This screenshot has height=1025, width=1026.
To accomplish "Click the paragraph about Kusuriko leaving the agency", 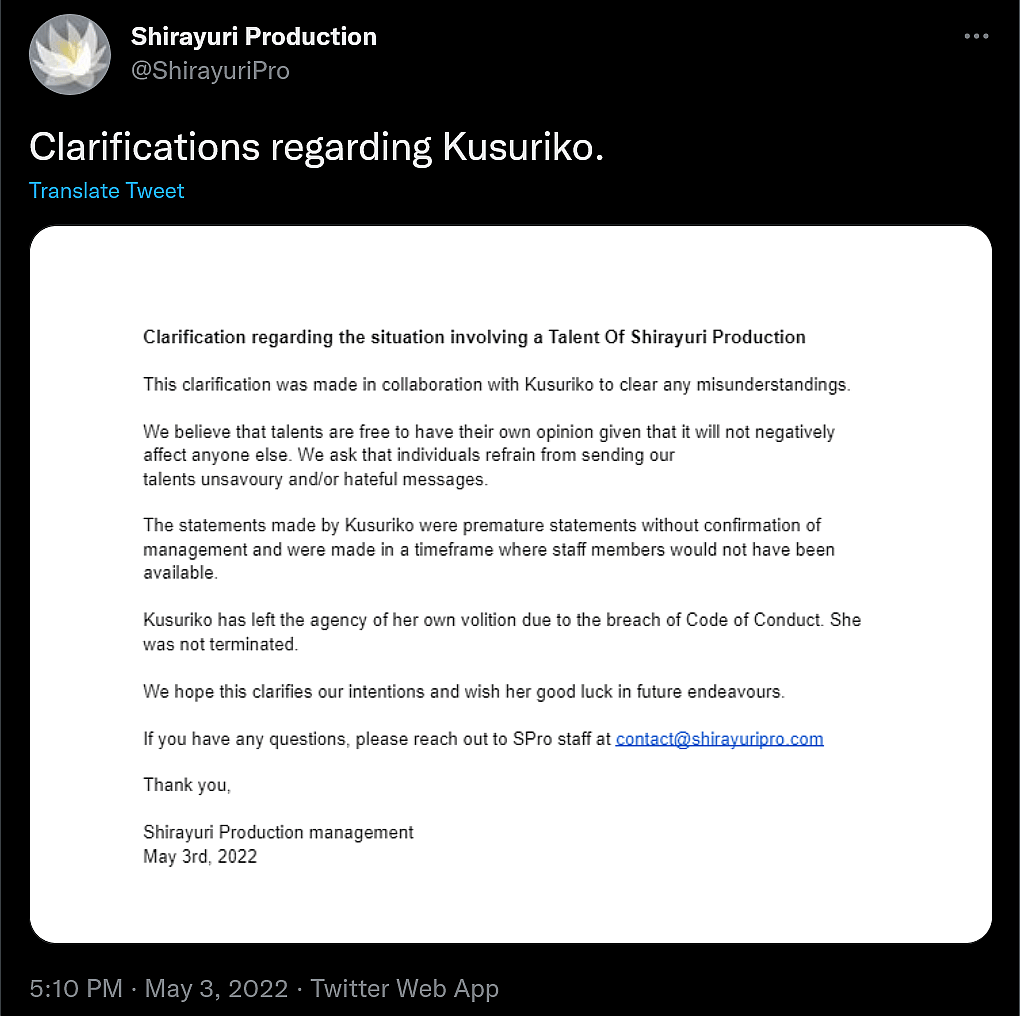I will click(501, 632).
